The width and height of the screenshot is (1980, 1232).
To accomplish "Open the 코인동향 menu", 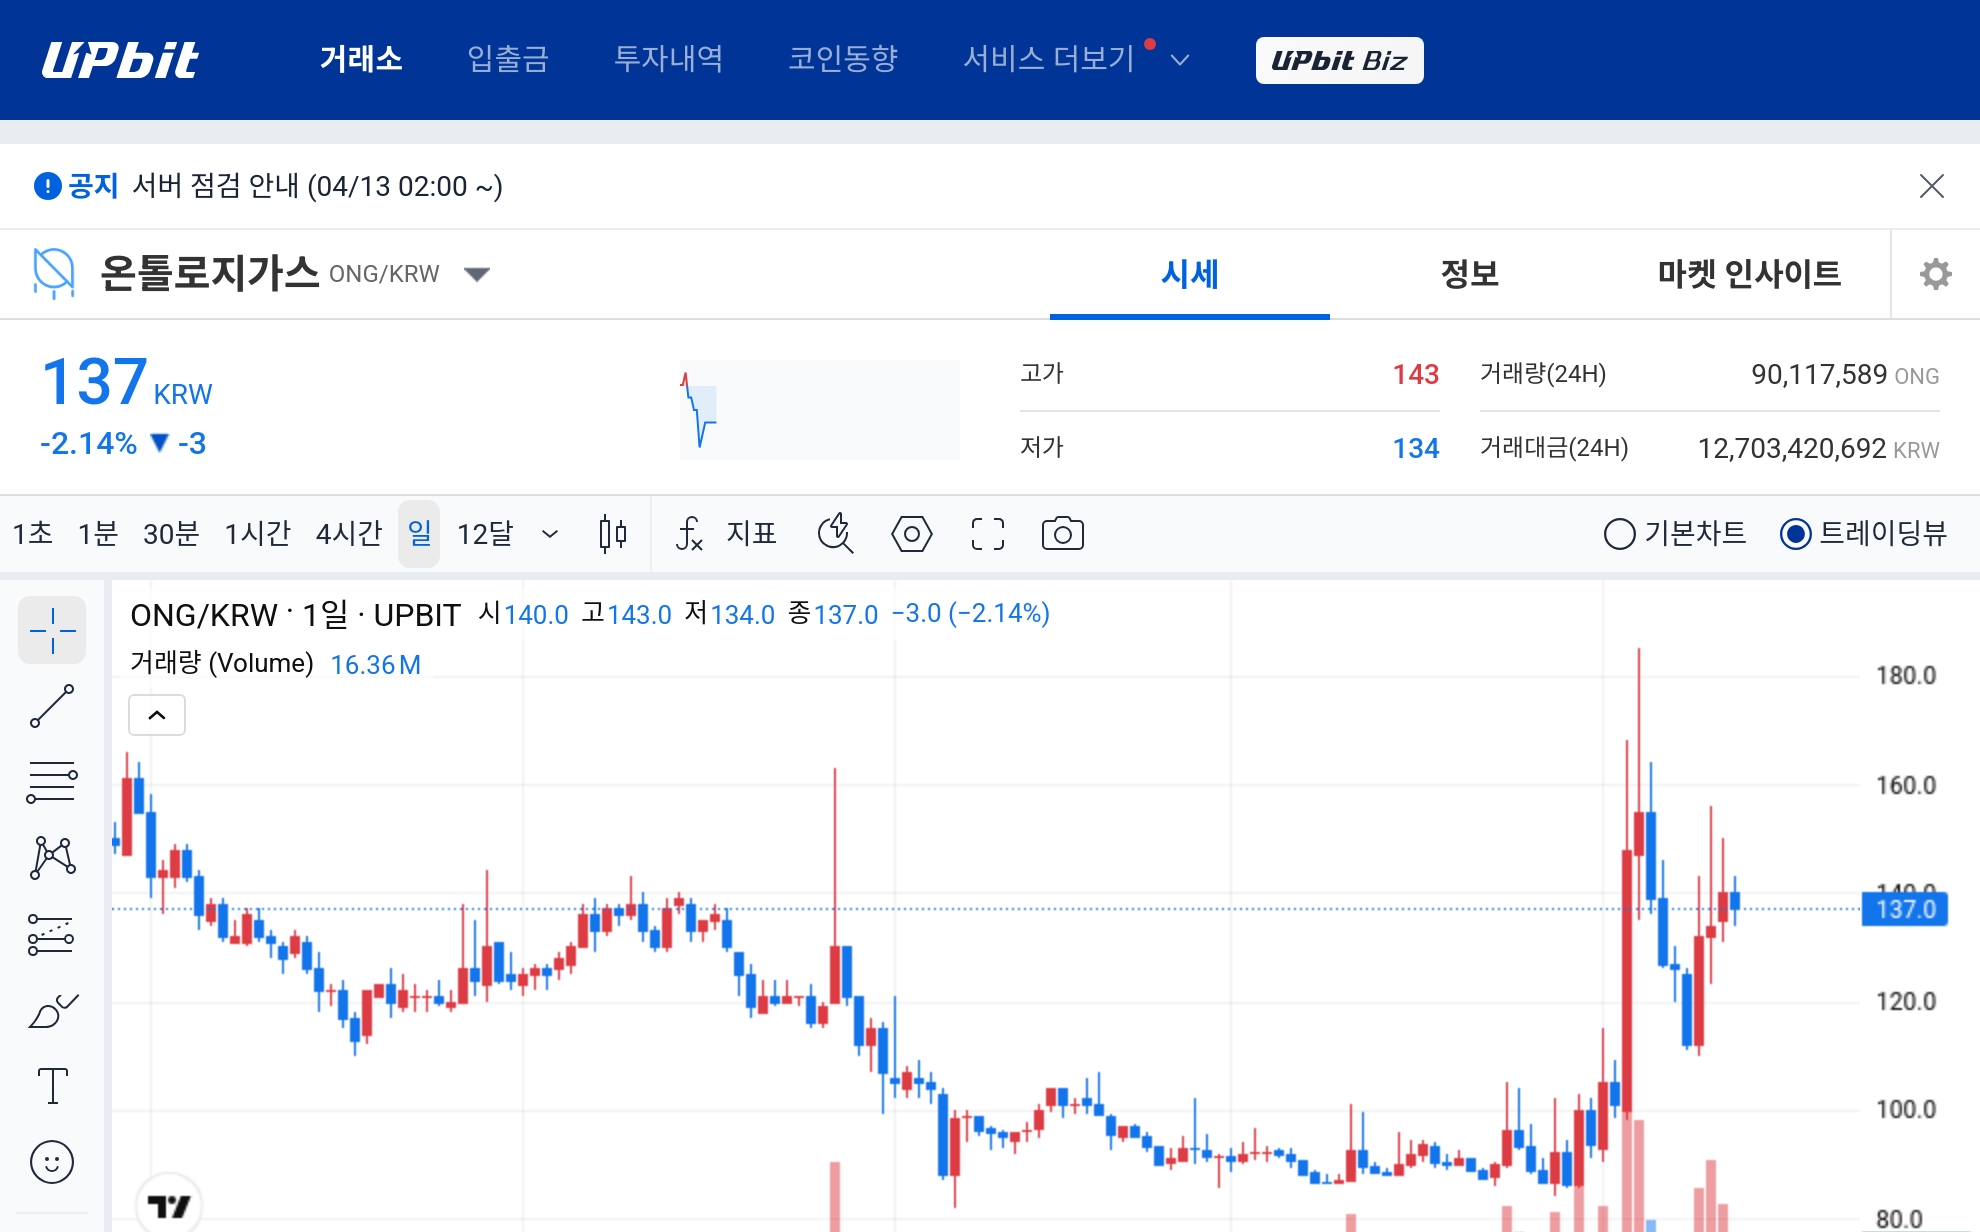I will [x=844, y=59].
